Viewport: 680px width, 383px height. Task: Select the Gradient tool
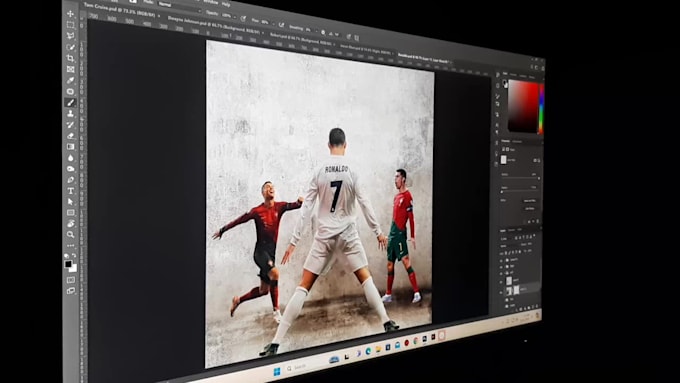pyautogui.click(x=70, y=147)
